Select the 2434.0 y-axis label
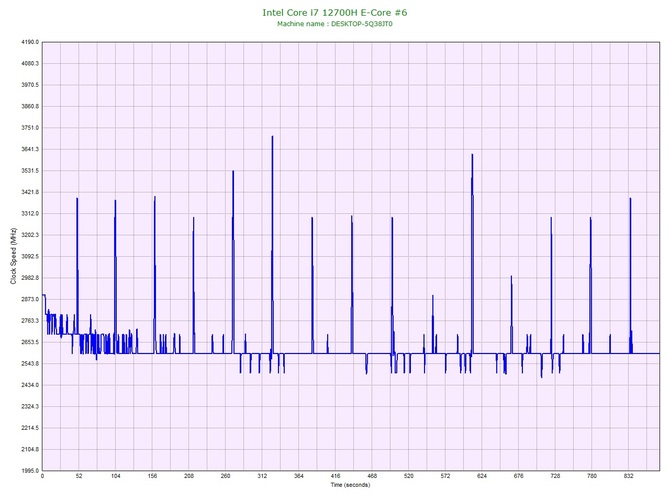 [30, 385]
